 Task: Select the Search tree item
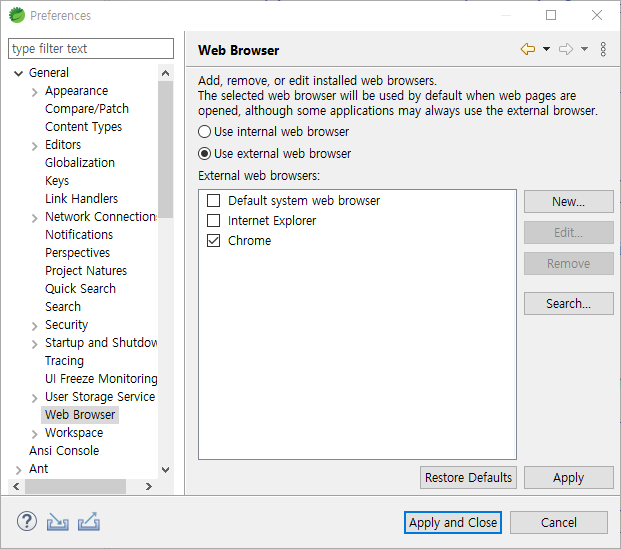coord(63,307)
